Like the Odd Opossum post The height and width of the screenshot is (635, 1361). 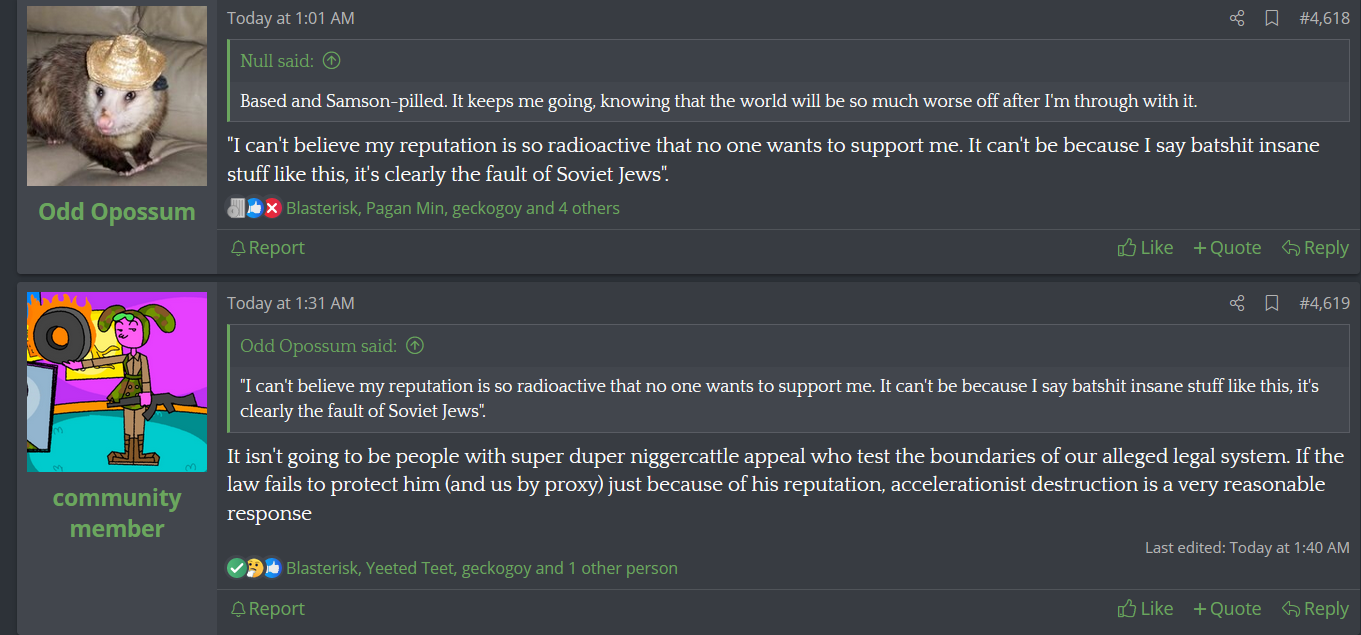1146,248
